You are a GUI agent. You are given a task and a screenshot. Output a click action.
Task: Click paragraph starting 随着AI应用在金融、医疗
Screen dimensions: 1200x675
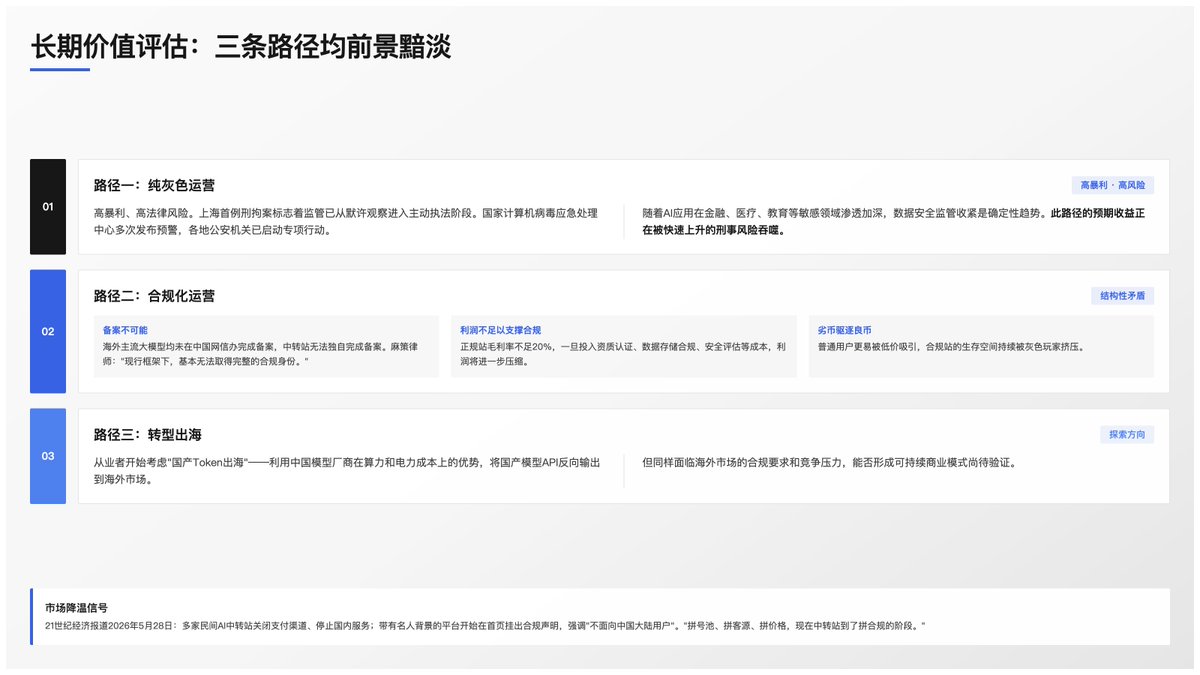[893, 222]
